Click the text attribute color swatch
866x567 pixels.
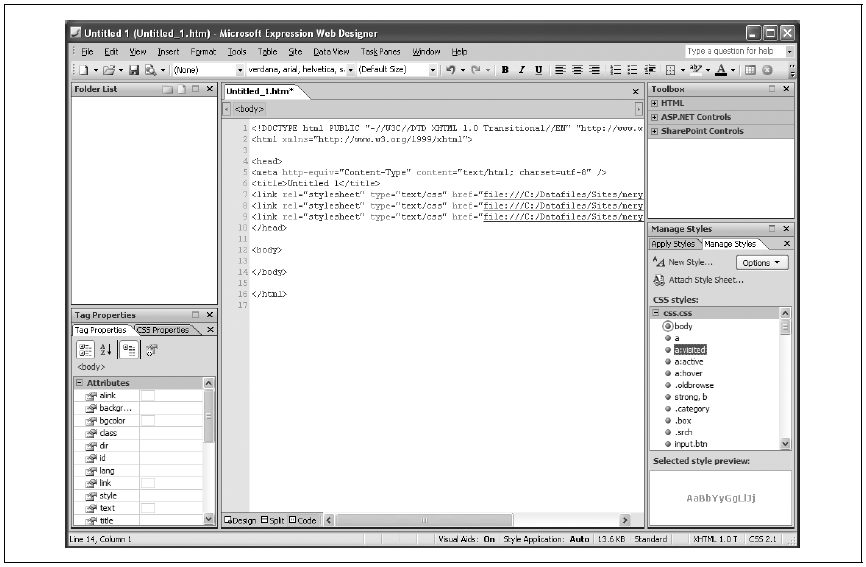(x=147, y=508)
